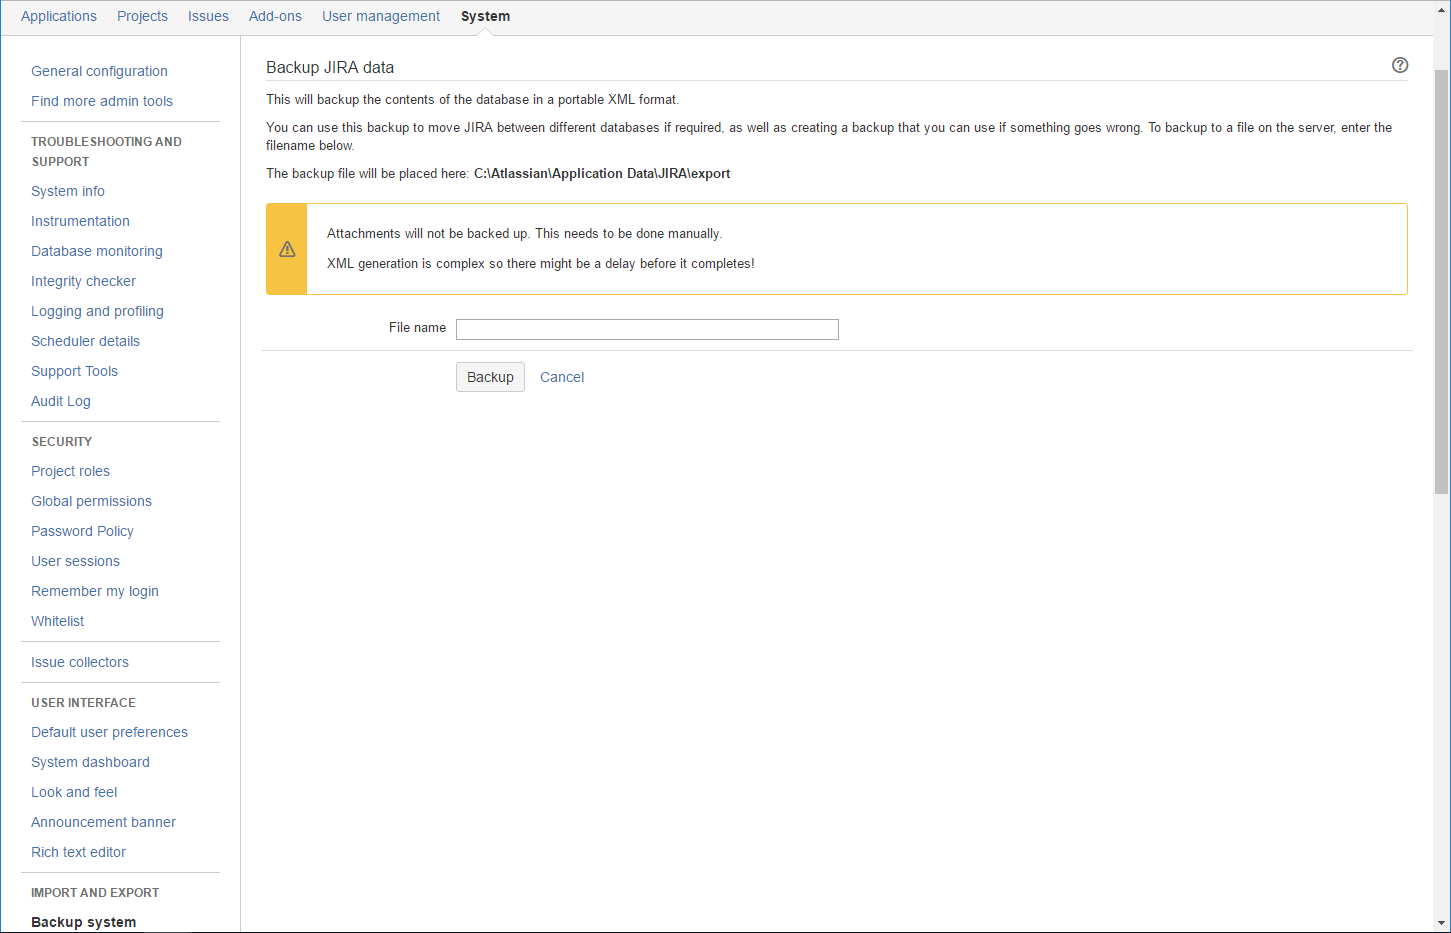Screen dimensions: 1451x933
Task: Open Support Tools
Action: click(x=74, y=371)
